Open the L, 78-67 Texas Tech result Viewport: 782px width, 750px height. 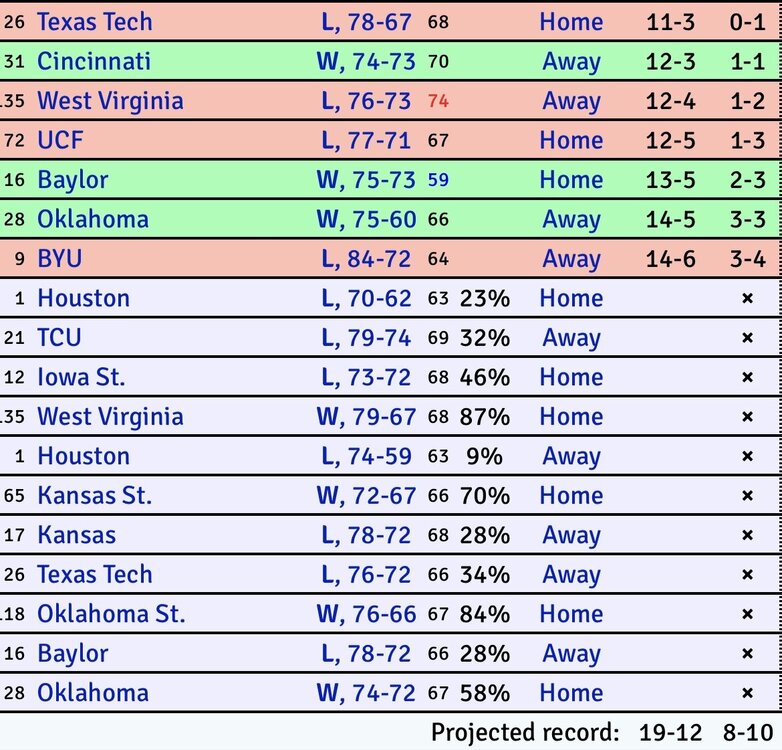(x=366, y=22)
